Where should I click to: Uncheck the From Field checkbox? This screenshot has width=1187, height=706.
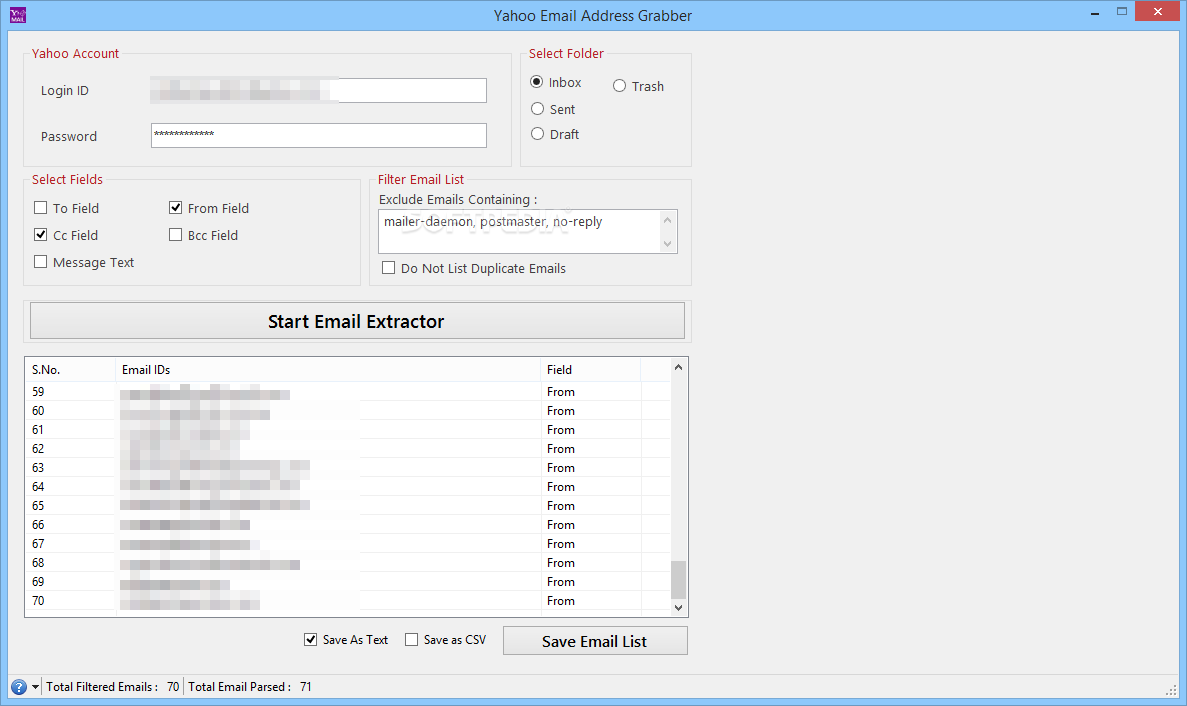coord(176,207)
